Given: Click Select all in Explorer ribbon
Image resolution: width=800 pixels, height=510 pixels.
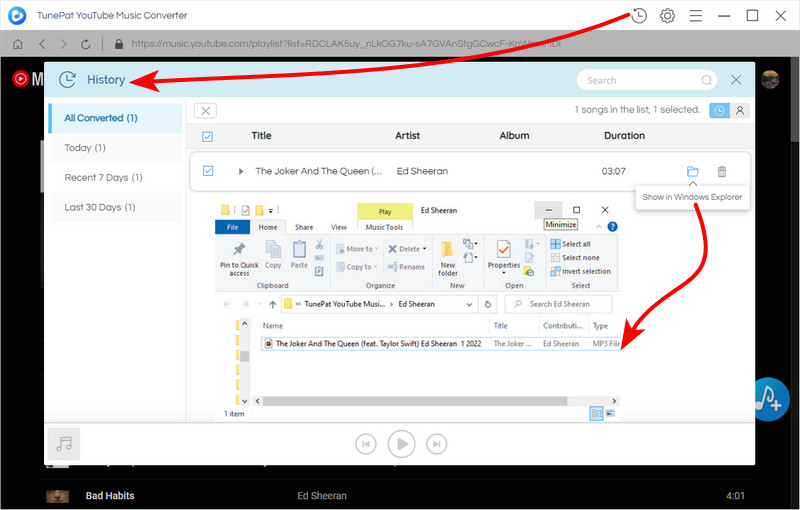Looking at the screenshot, I should click(570, 244).
